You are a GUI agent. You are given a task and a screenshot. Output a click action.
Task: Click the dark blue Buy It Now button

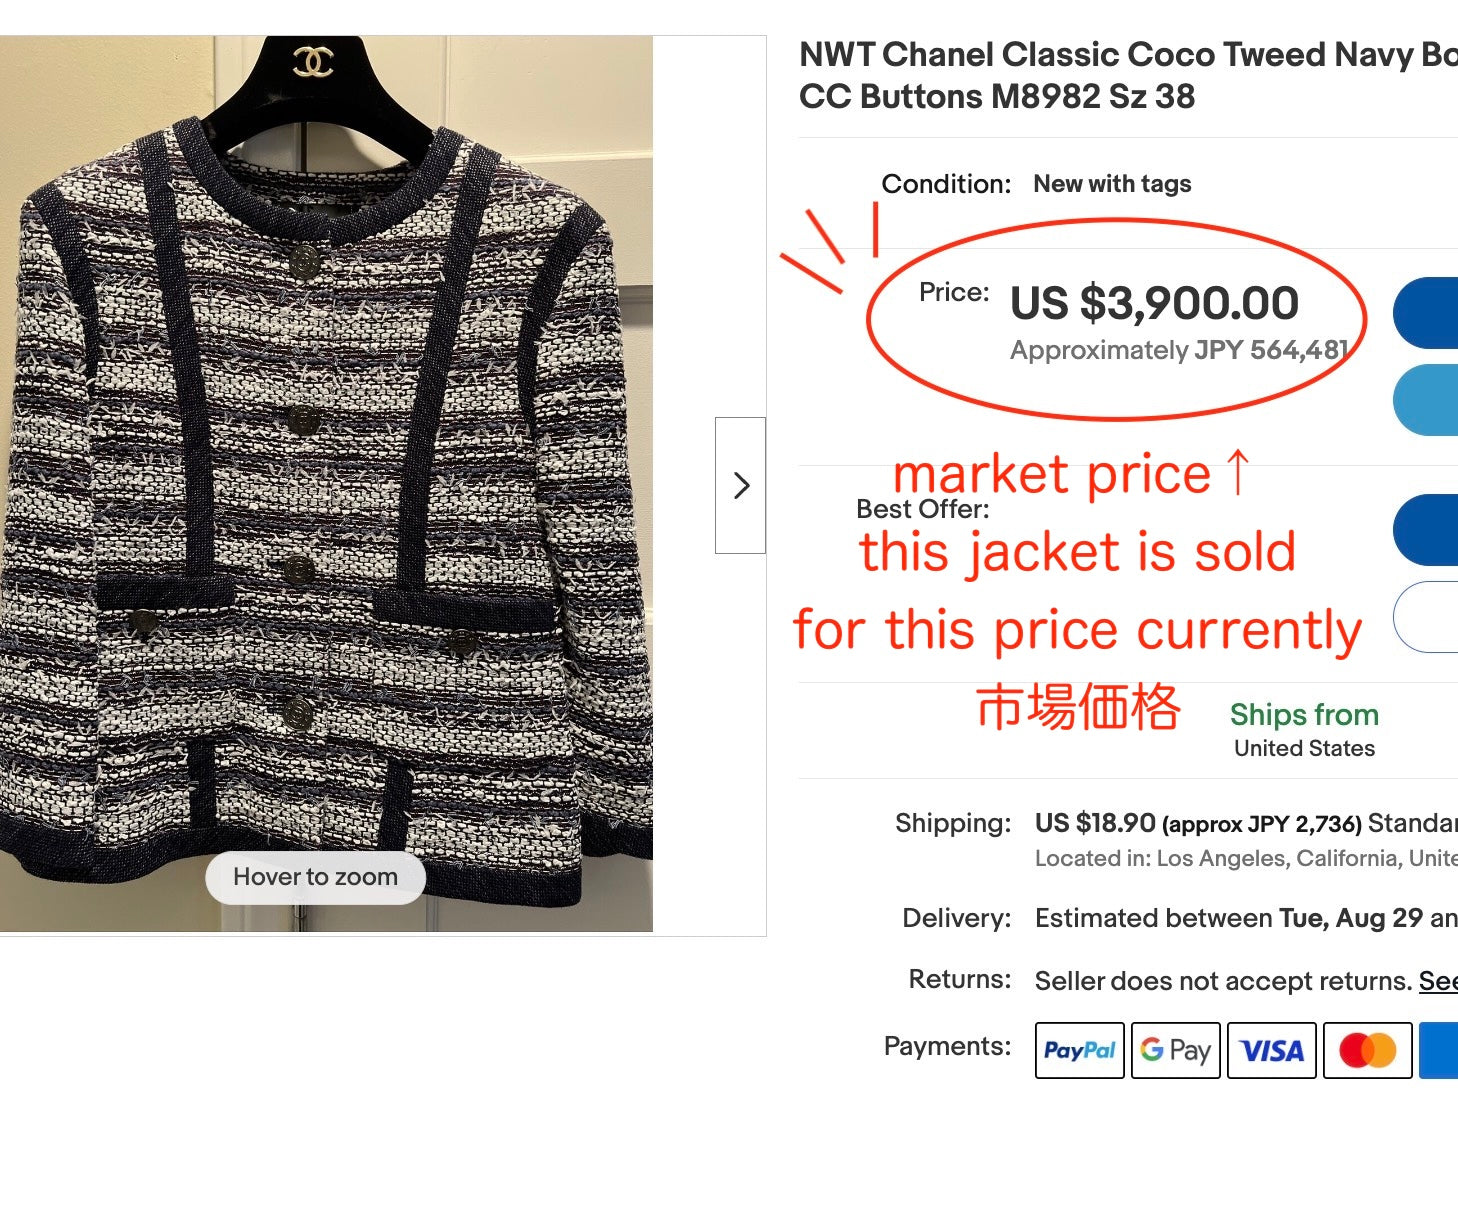coord(1430,313)
